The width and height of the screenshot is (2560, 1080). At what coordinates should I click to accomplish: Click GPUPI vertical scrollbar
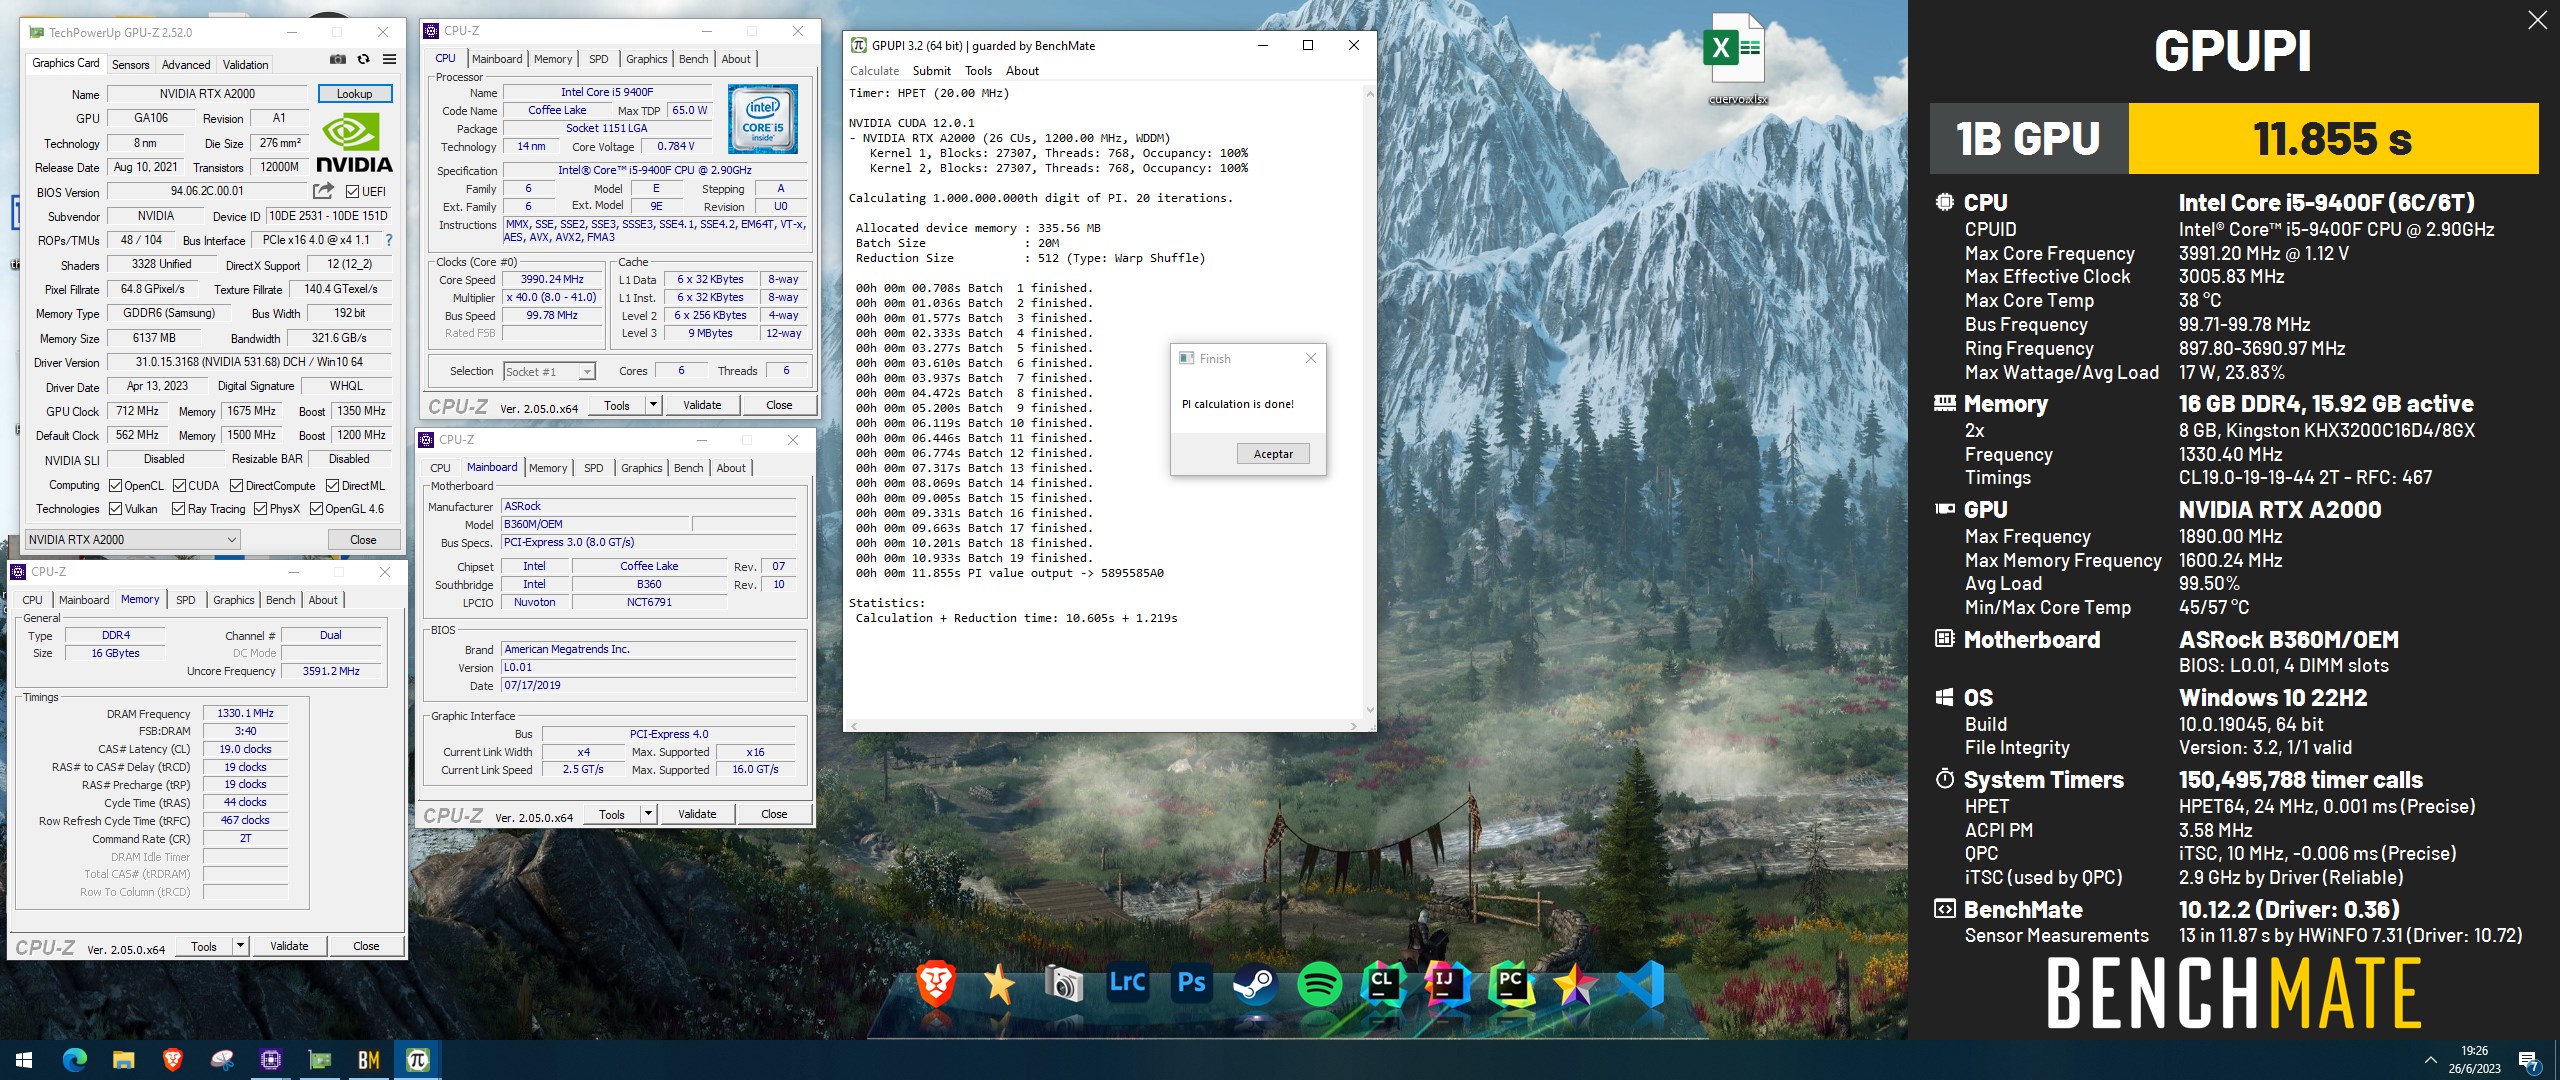[x=1370, y=400]
